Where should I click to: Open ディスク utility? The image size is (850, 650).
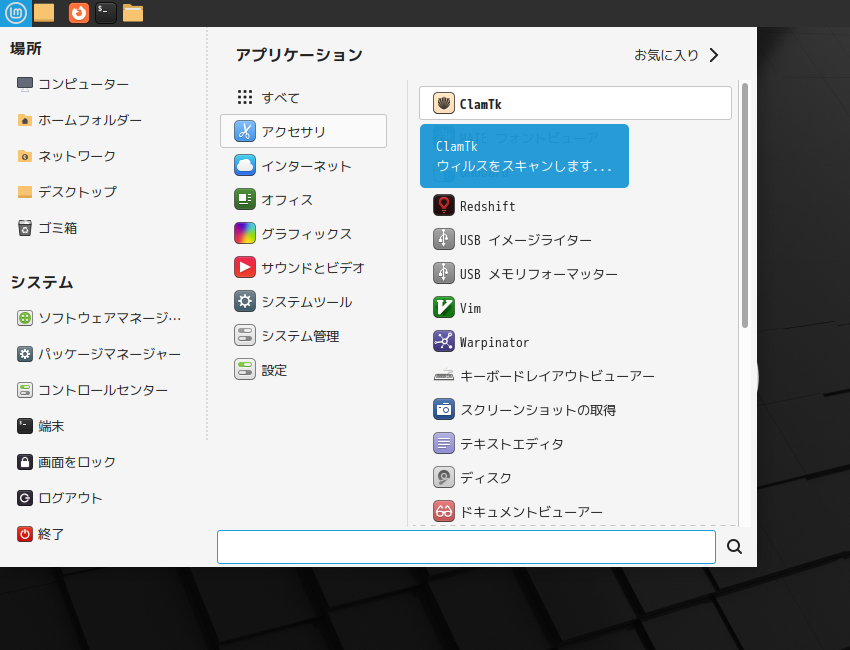575,478
